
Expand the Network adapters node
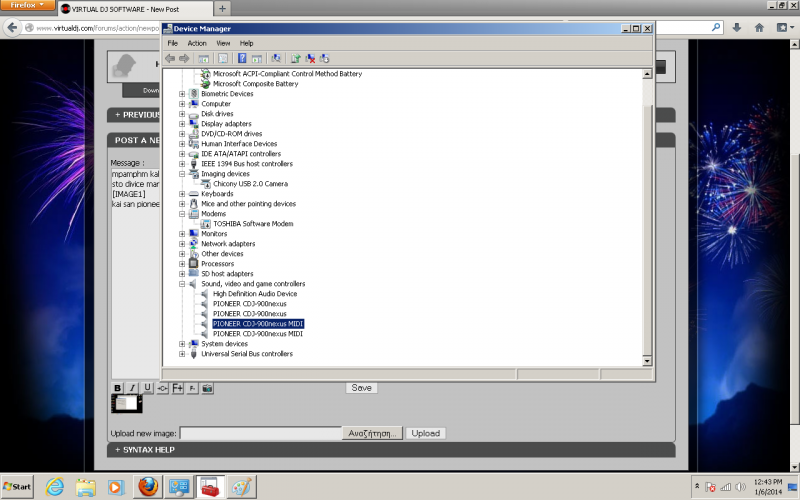click(x=182, y=244)
